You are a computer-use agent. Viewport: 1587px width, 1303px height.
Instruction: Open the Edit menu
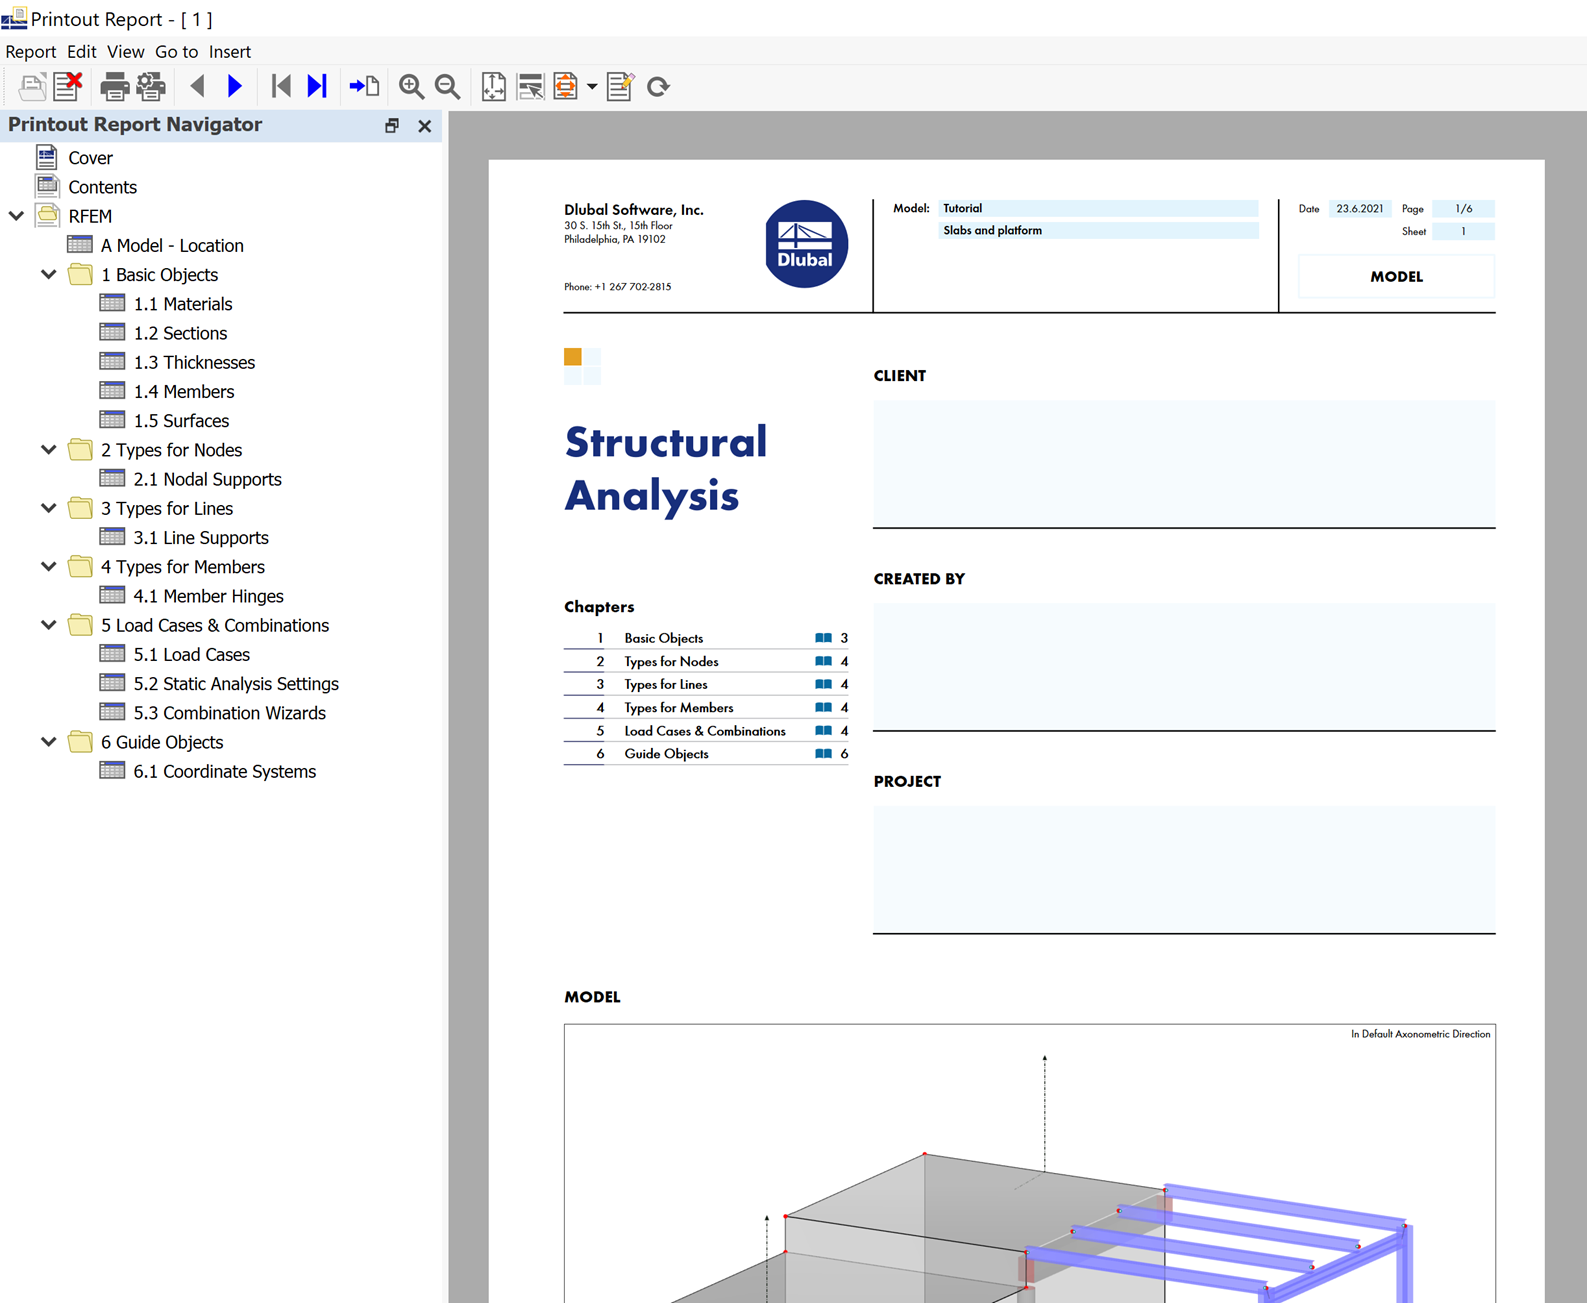click(x=82, y=52)
